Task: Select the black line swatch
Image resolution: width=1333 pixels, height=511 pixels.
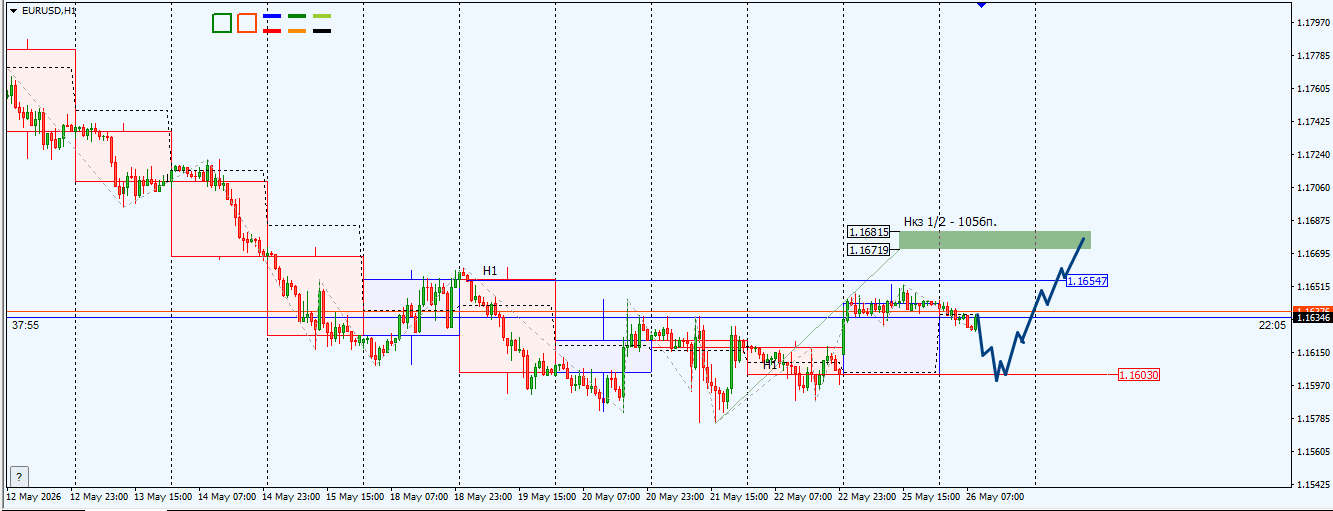Action: 322,31
